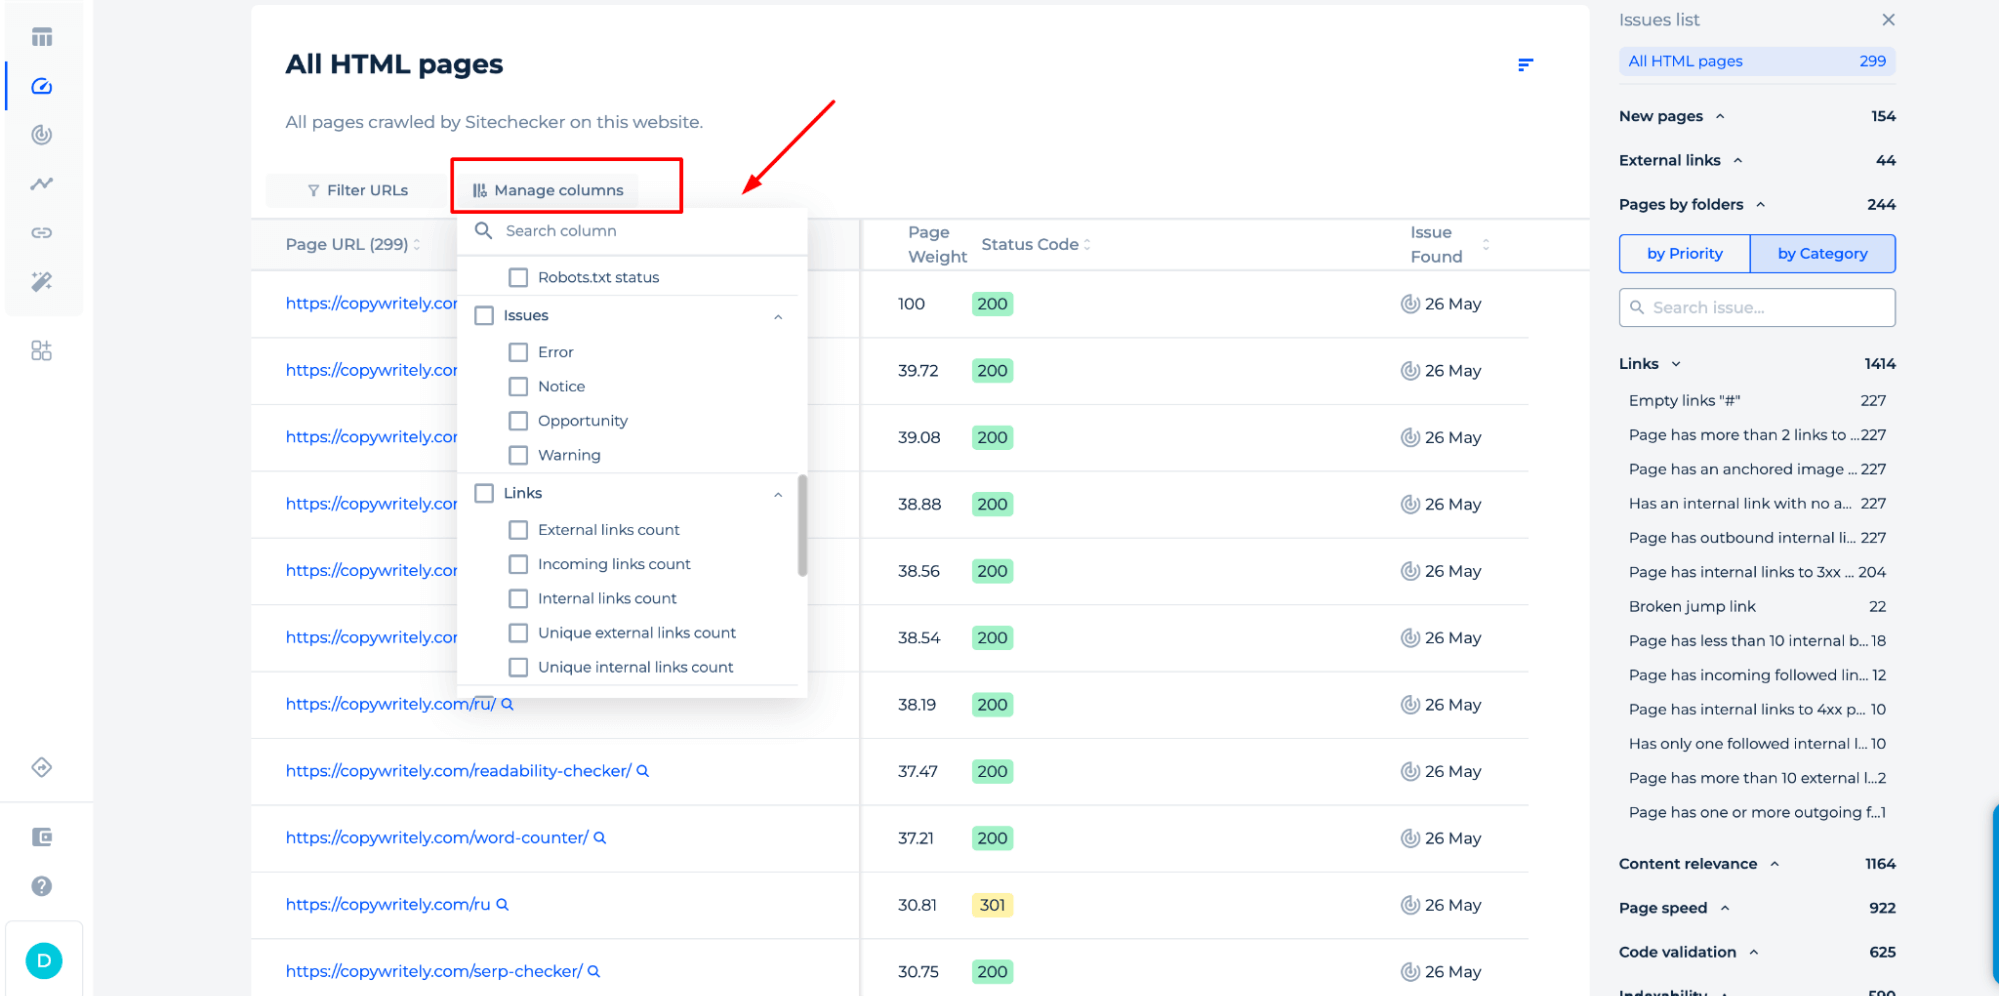
Task: Close the Issues list panel
Action: pyautogui.click(x=1888, y=20)
